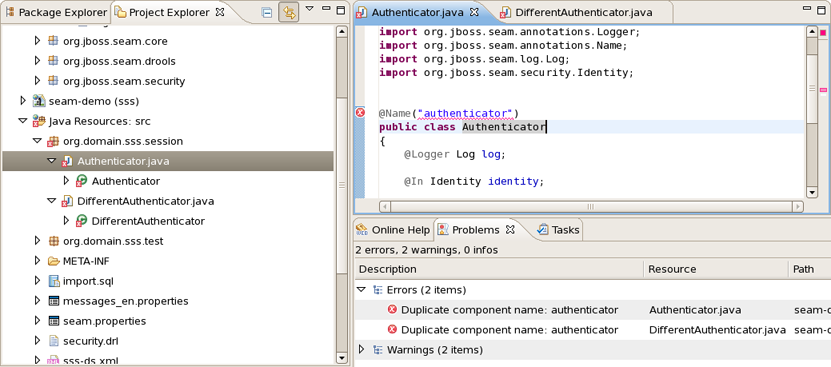Image resolution: width=831 pixels, height=367 pixels.
Task: Click import.sql file icon
Action: [54, 281]
